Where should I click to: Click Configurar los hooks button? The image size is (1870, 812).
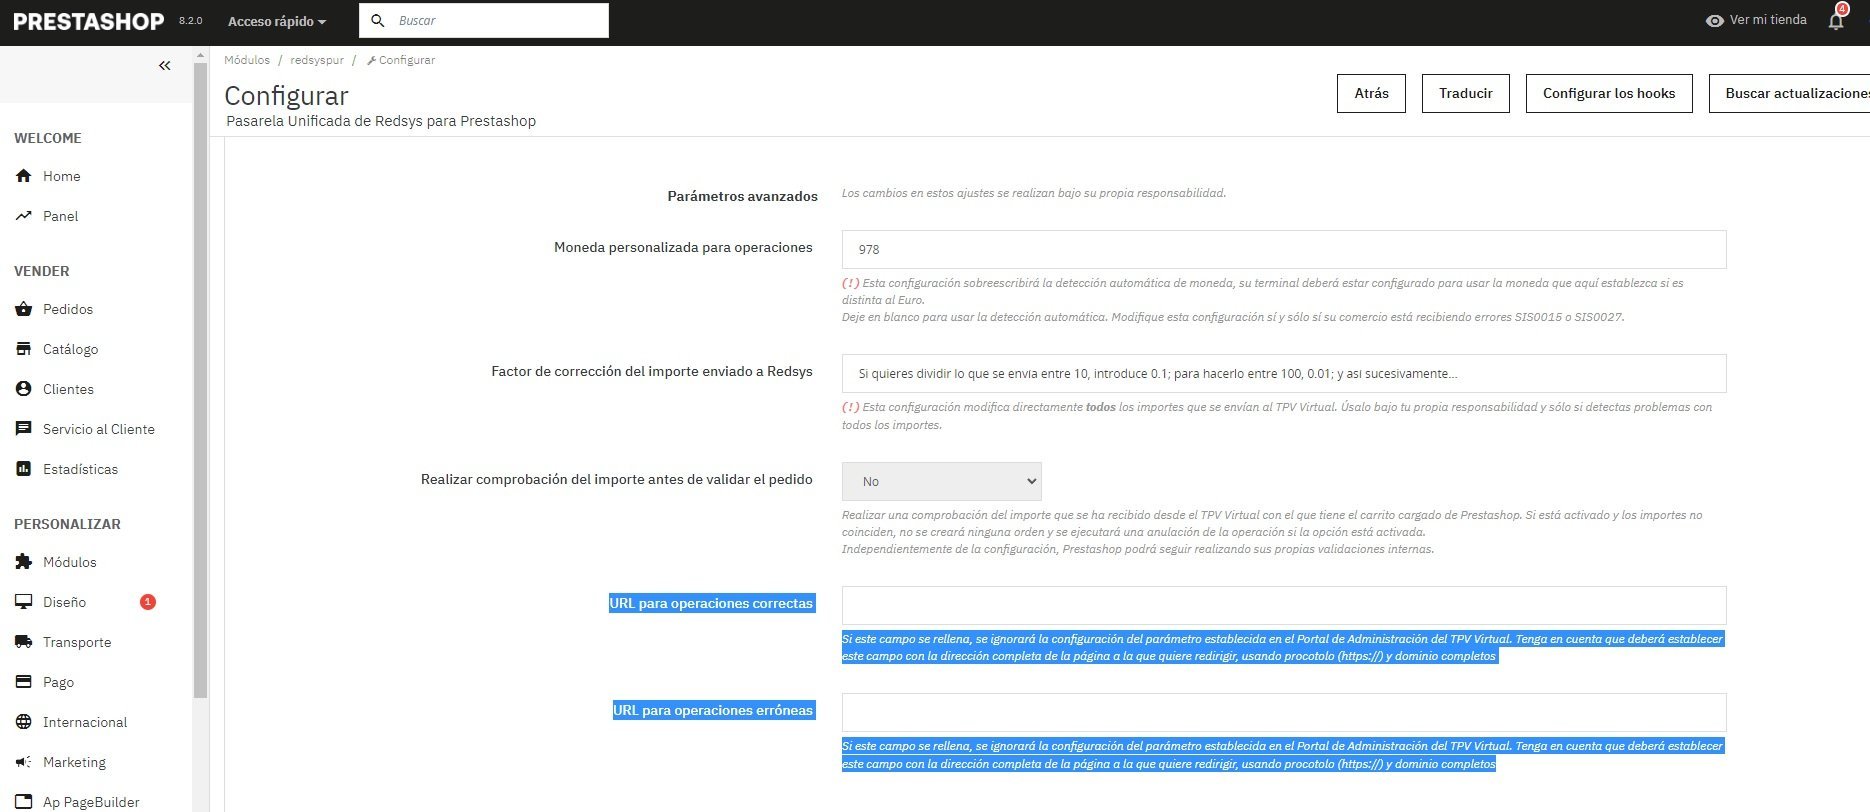click(1608, 93)
